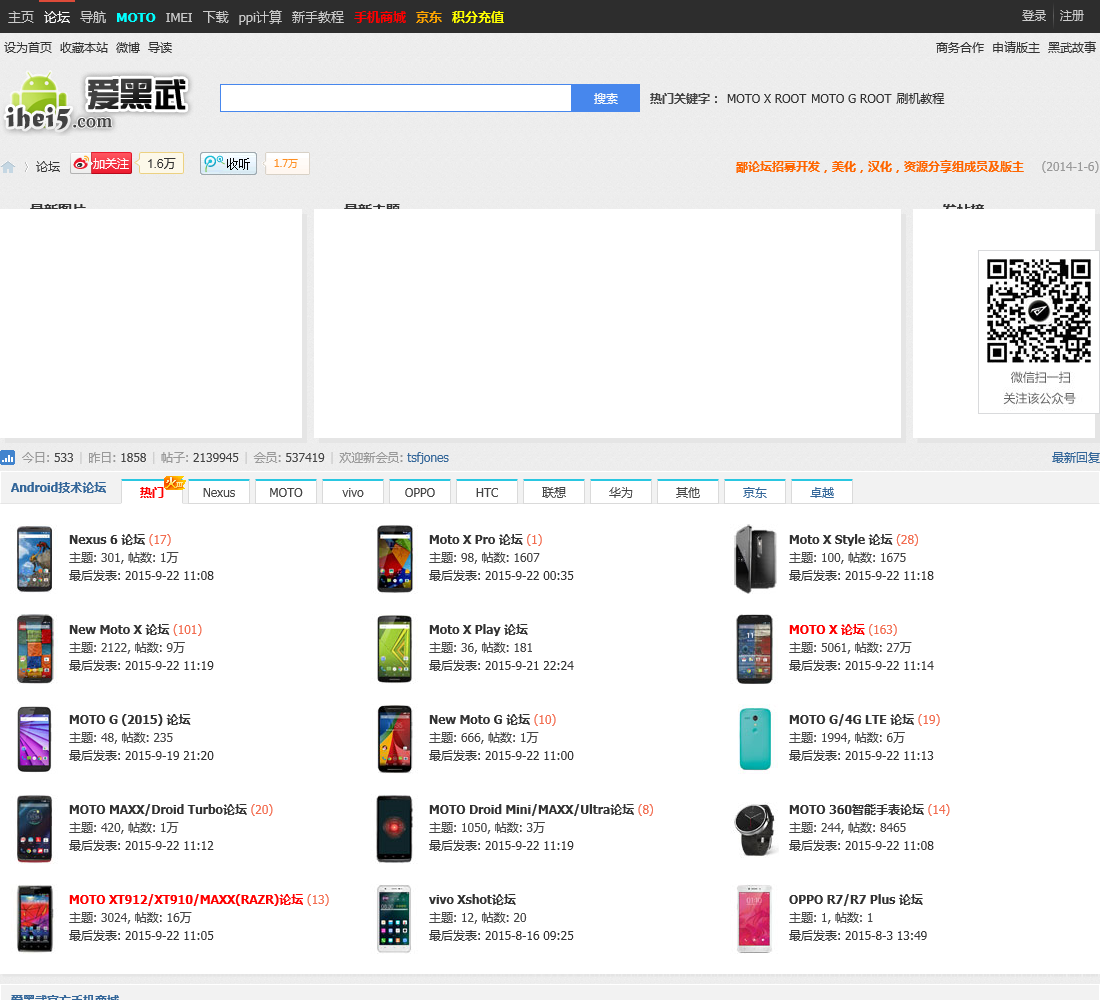1100x1000 pixels.
Task: Open the teal MOTO G/4G LTE image
Action: (x=755, y=739)
